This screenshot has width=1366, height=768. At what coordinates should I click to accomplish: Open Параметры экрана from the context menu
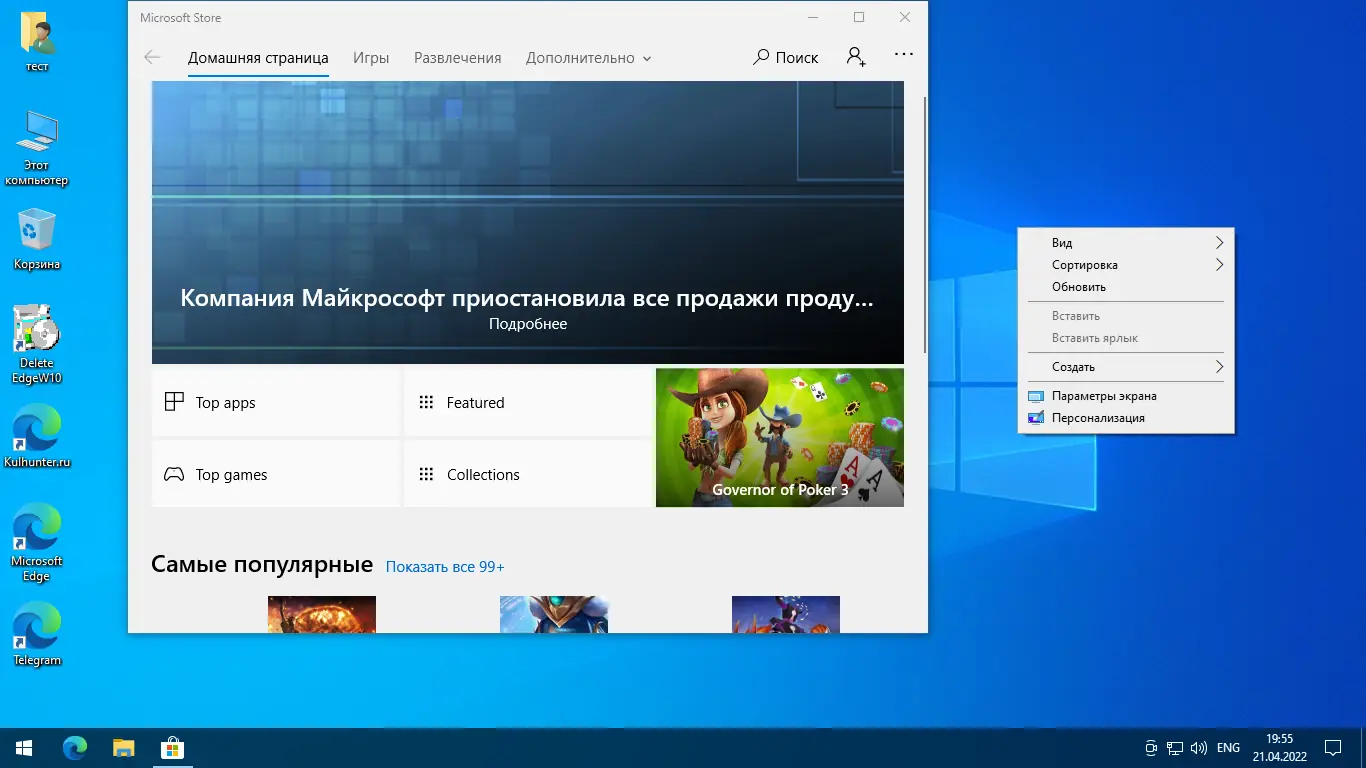(x=1126, y=396)
